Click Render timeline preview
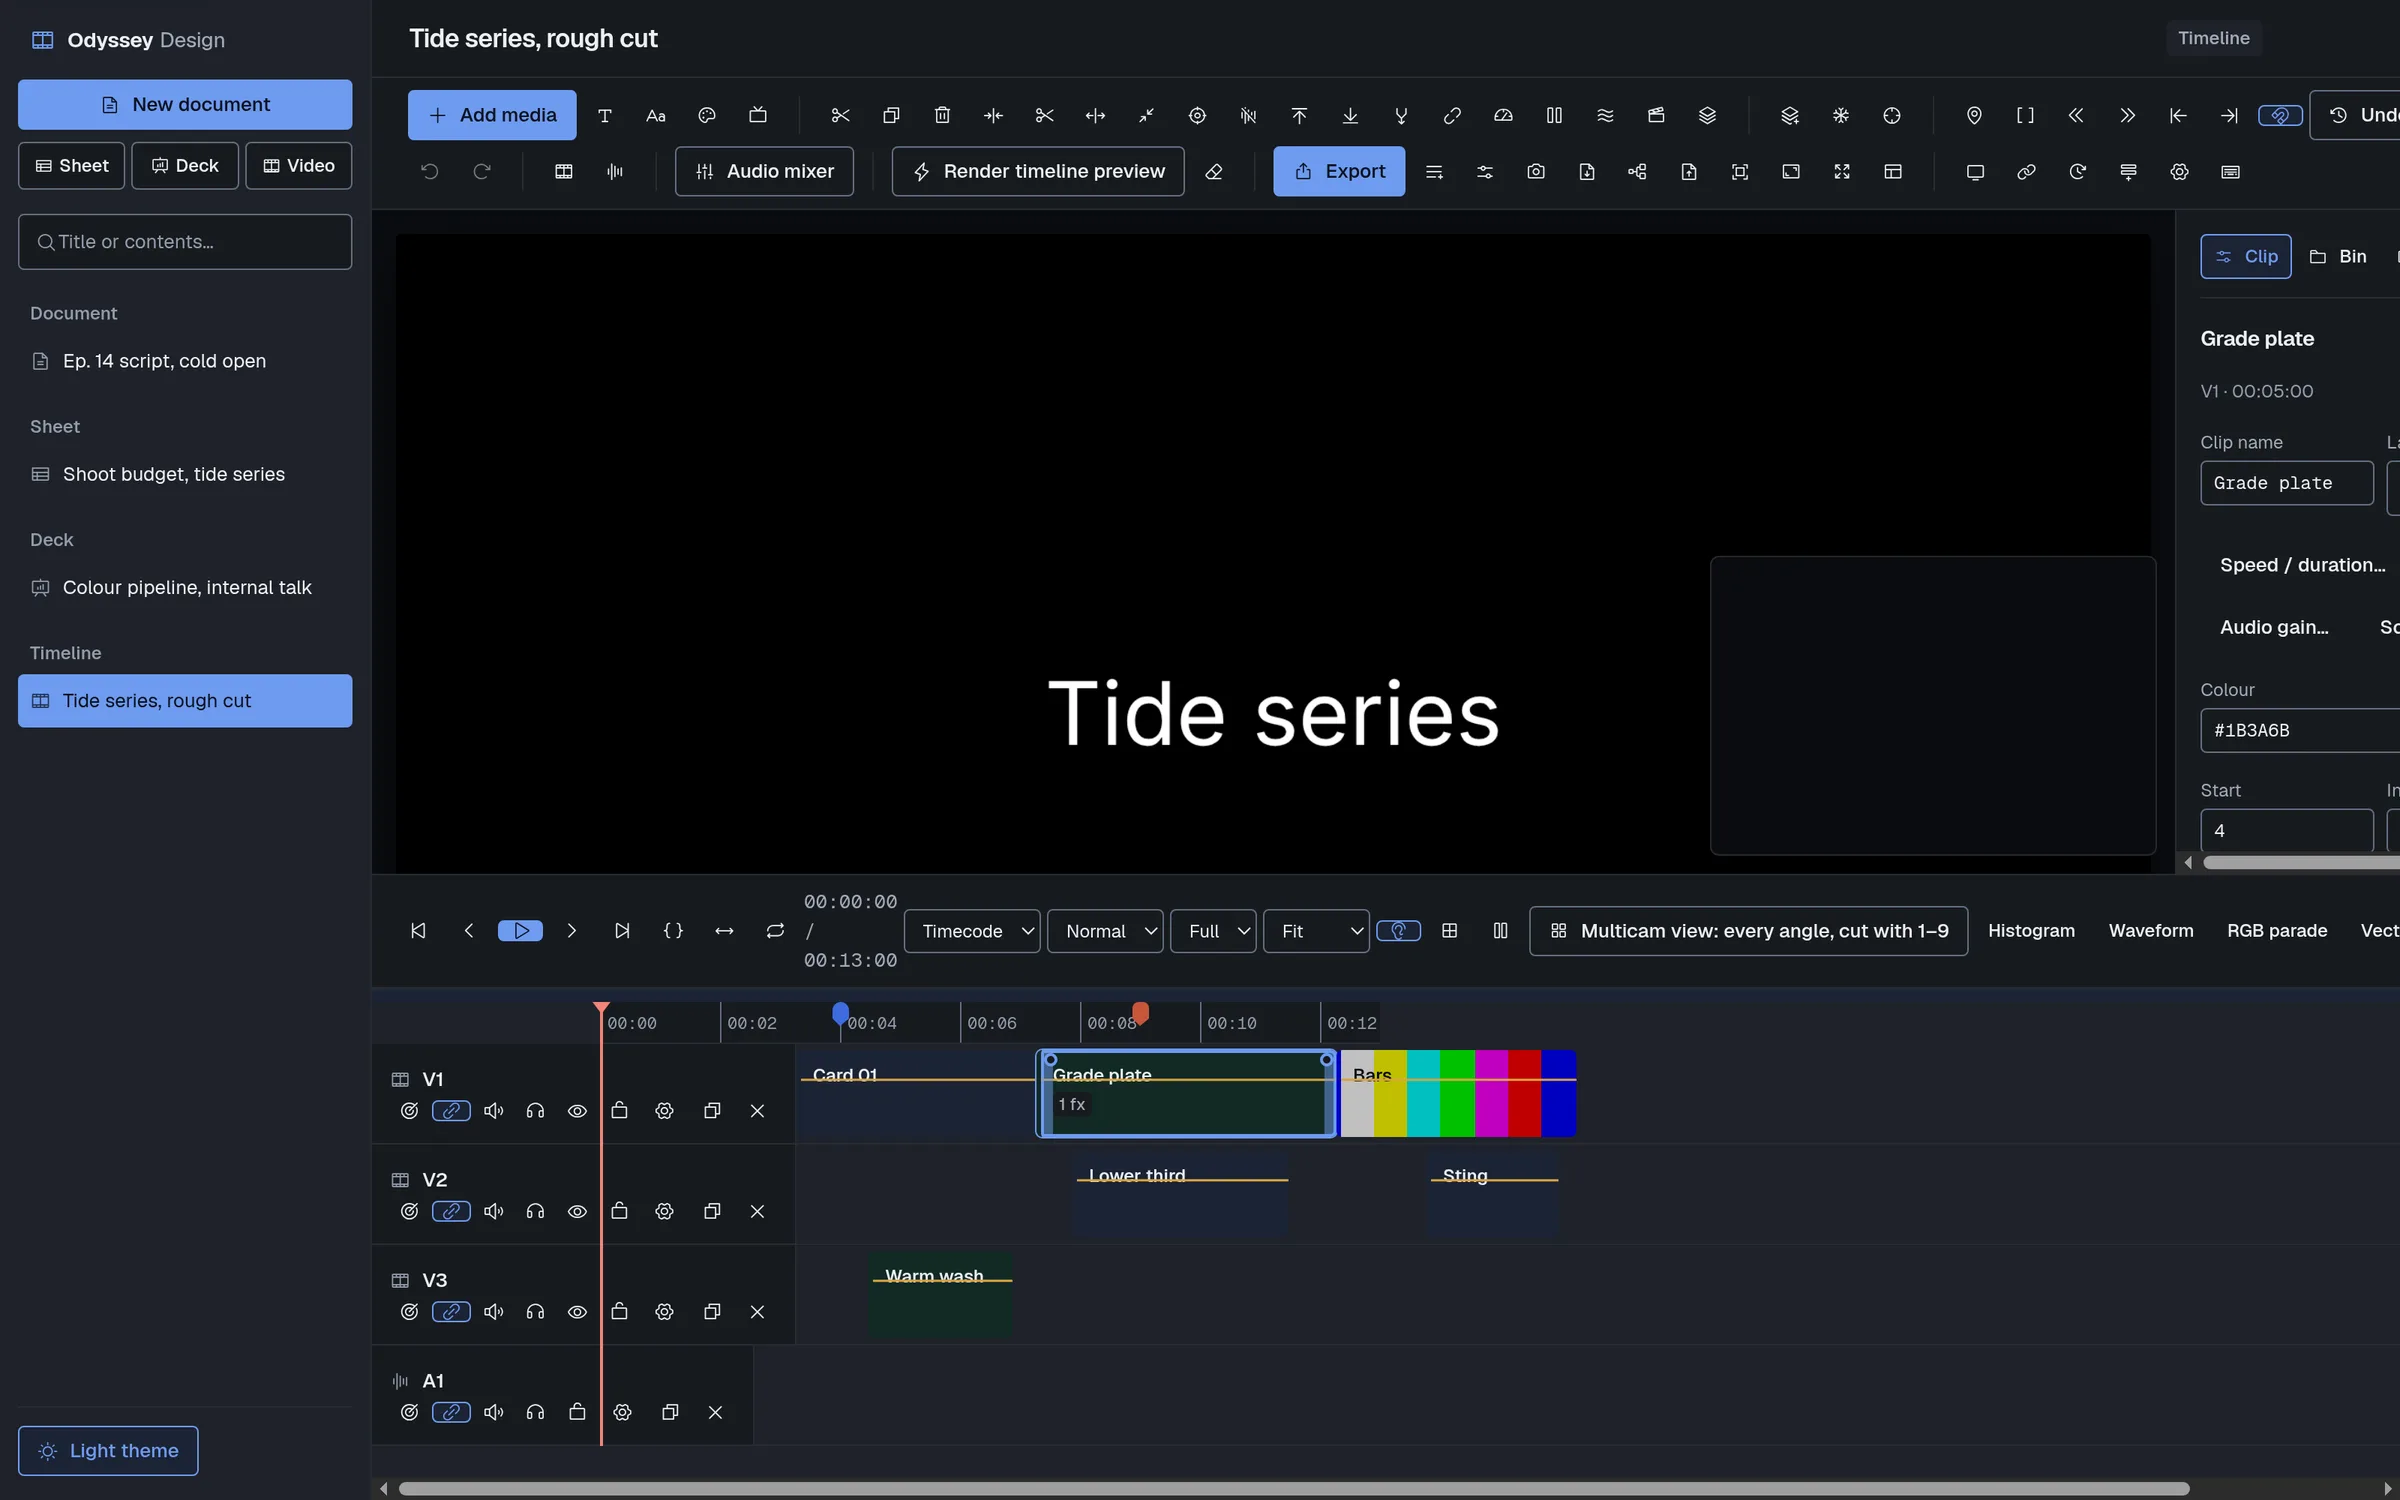 click(x=1038, y=171)
